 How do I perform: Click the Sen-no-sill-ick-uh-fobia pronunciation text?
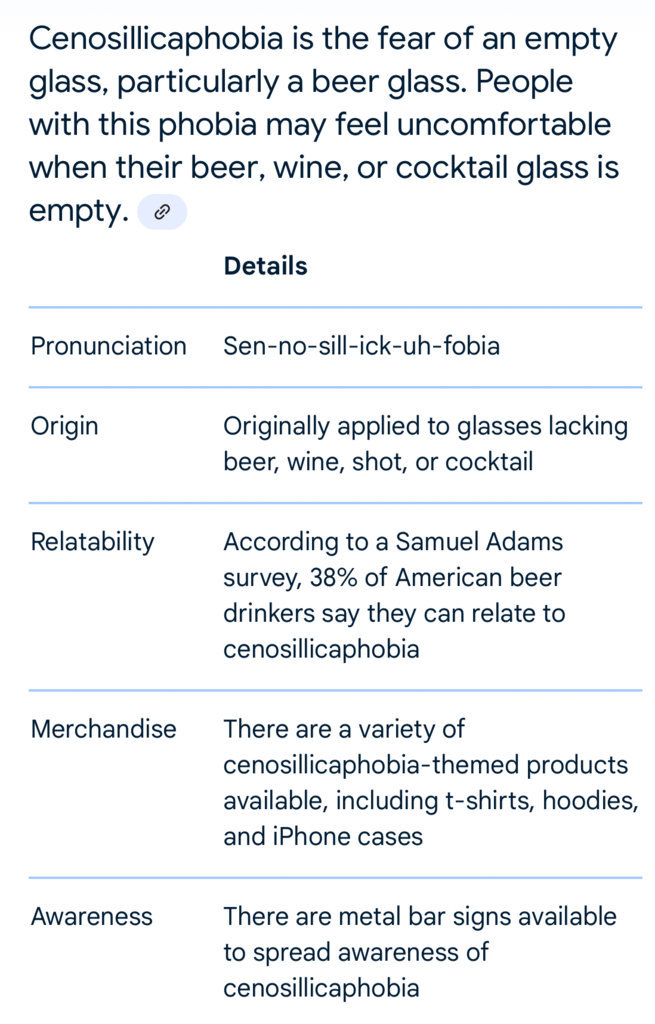[361, 346]
